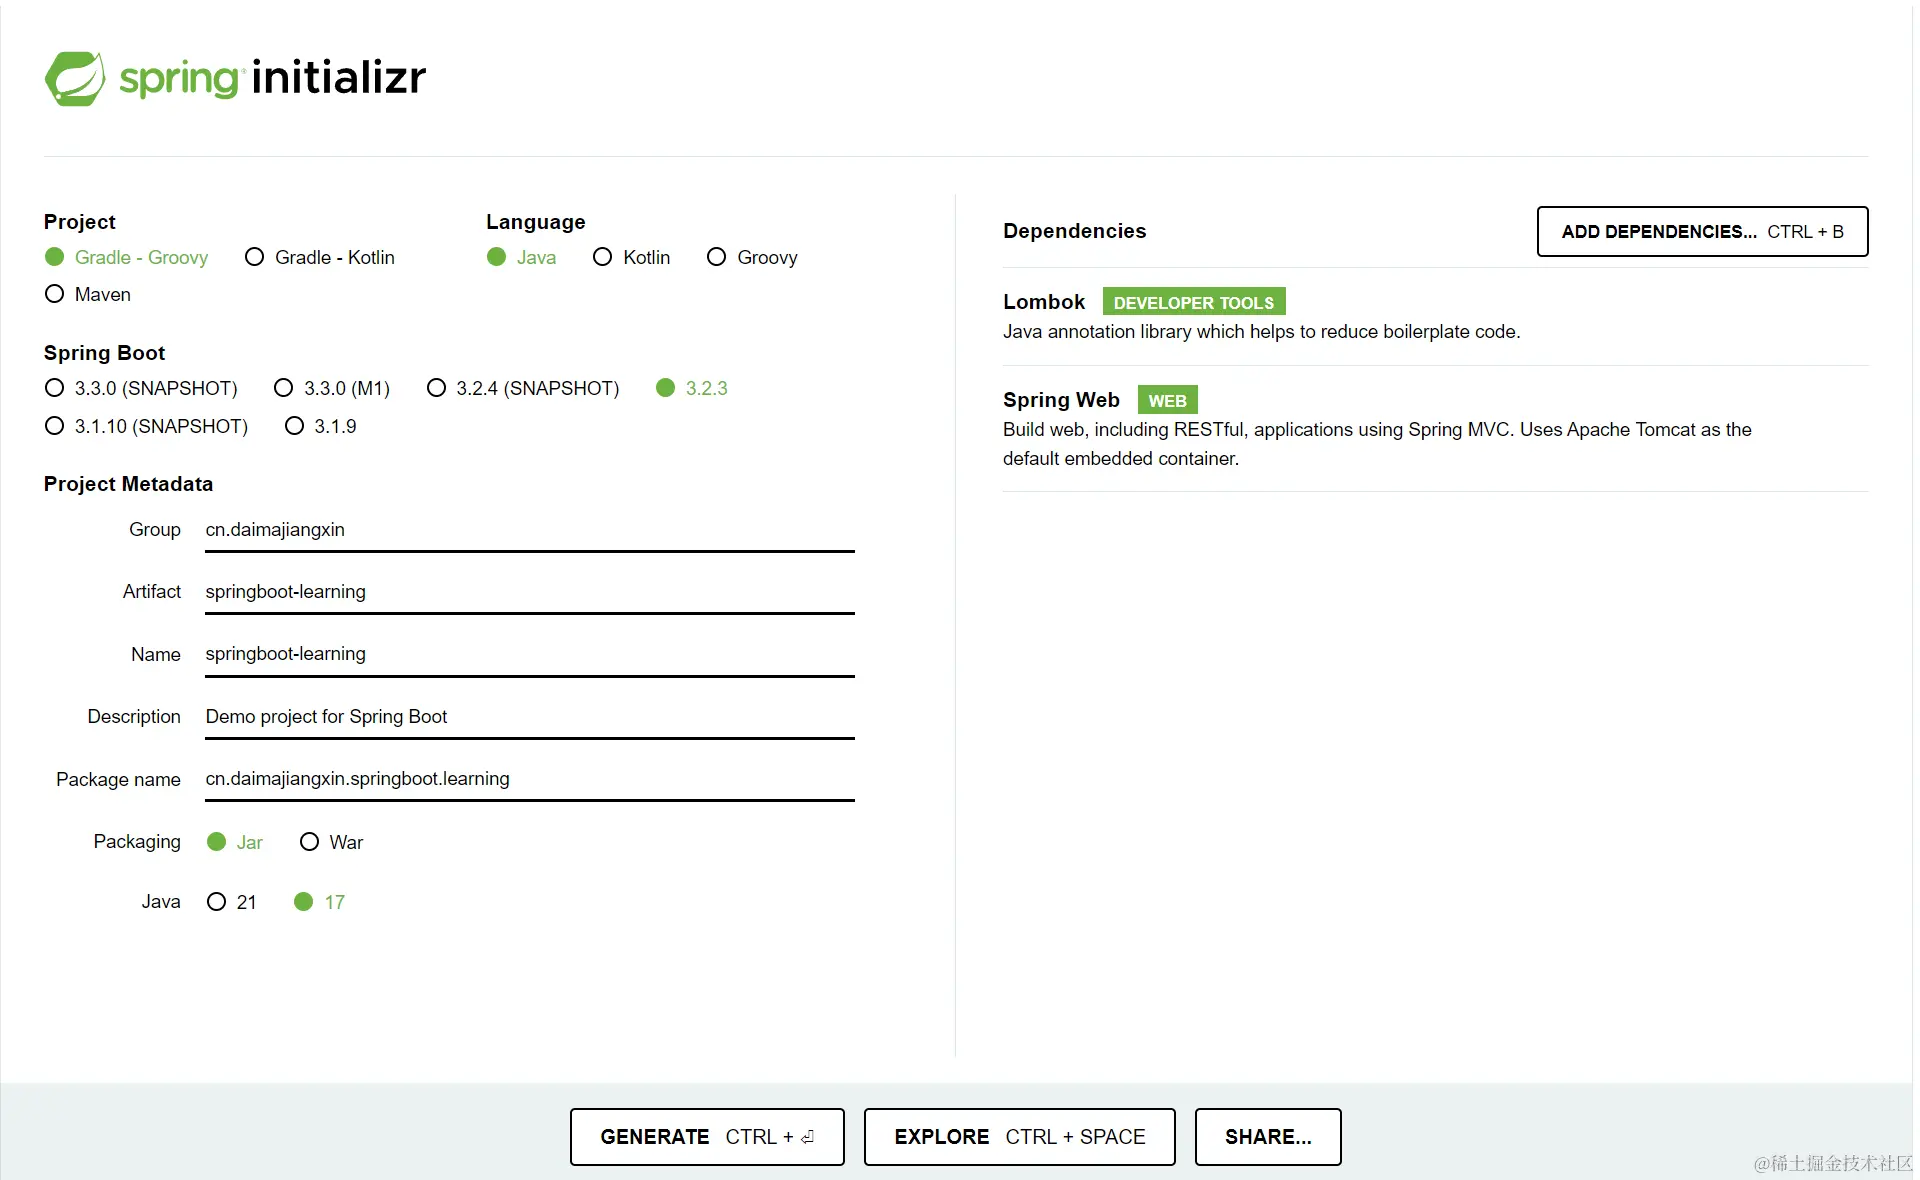Click the Spring leaf logo icon

75,78
